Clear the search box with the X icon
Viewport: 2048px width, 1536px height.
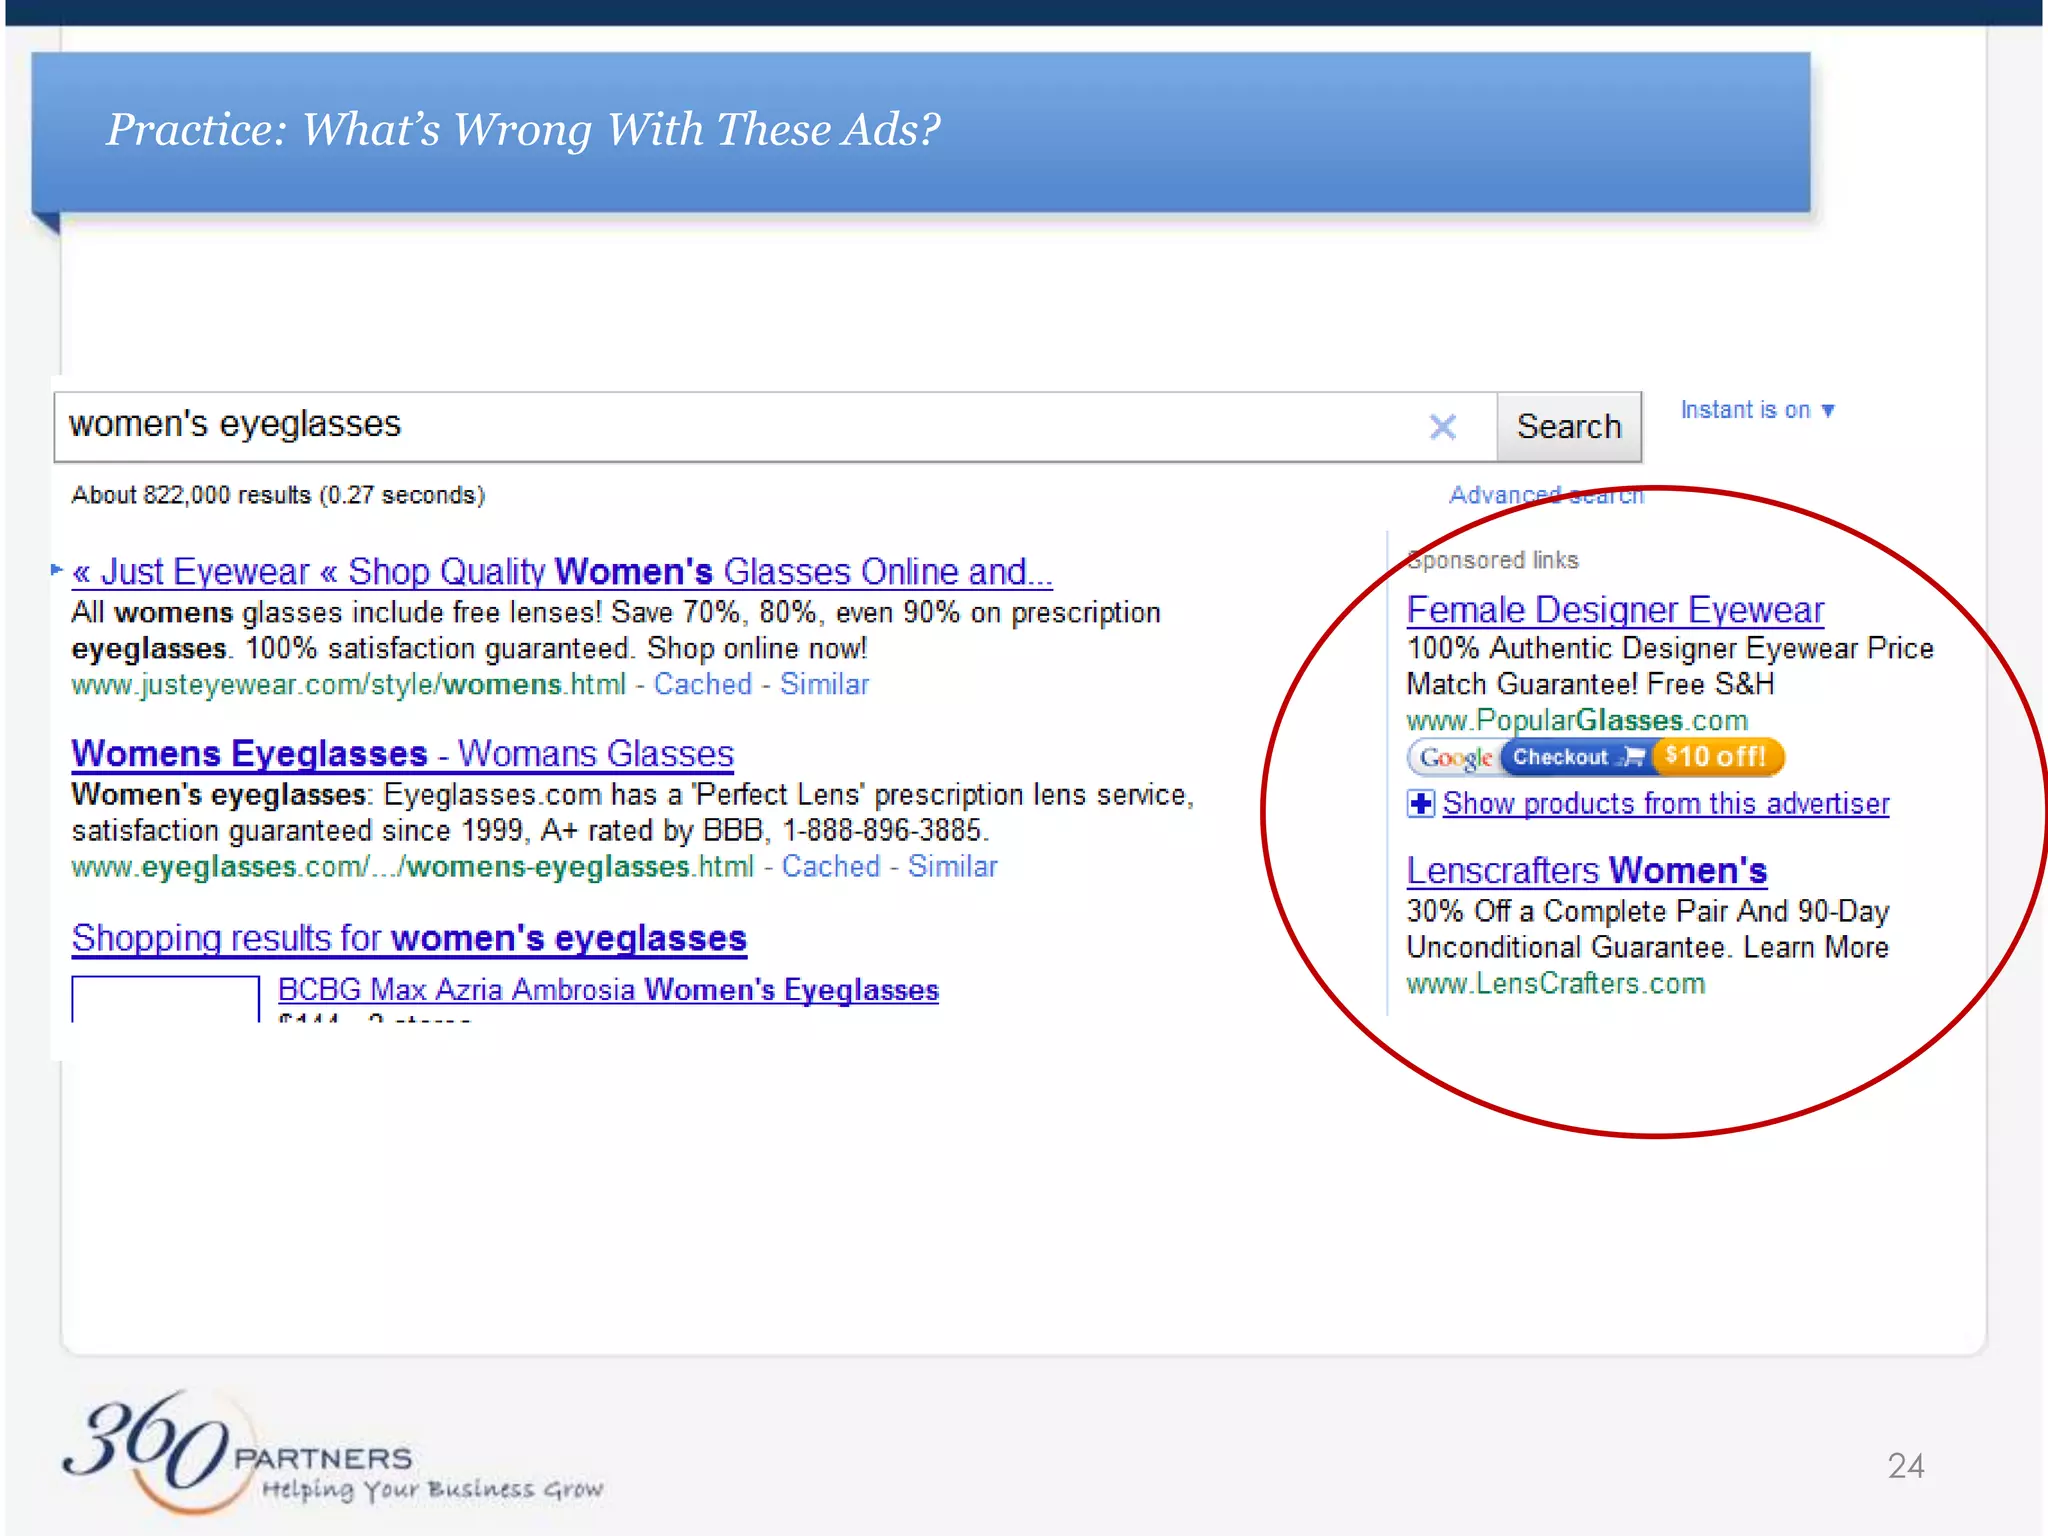[x=1442, y=427]
